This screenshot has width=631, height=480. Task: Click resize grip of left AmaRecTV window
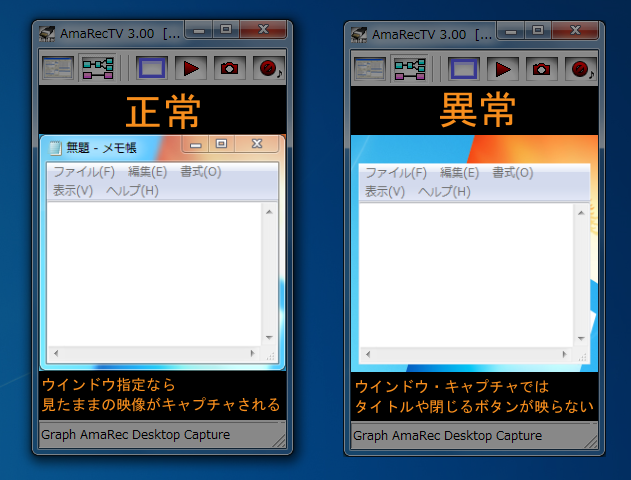280,441
